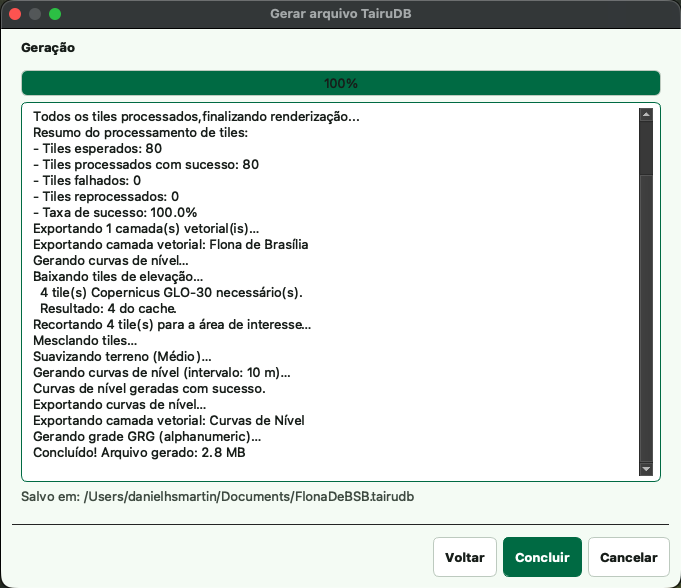Go back with the Voltar button

coord(465,557)
